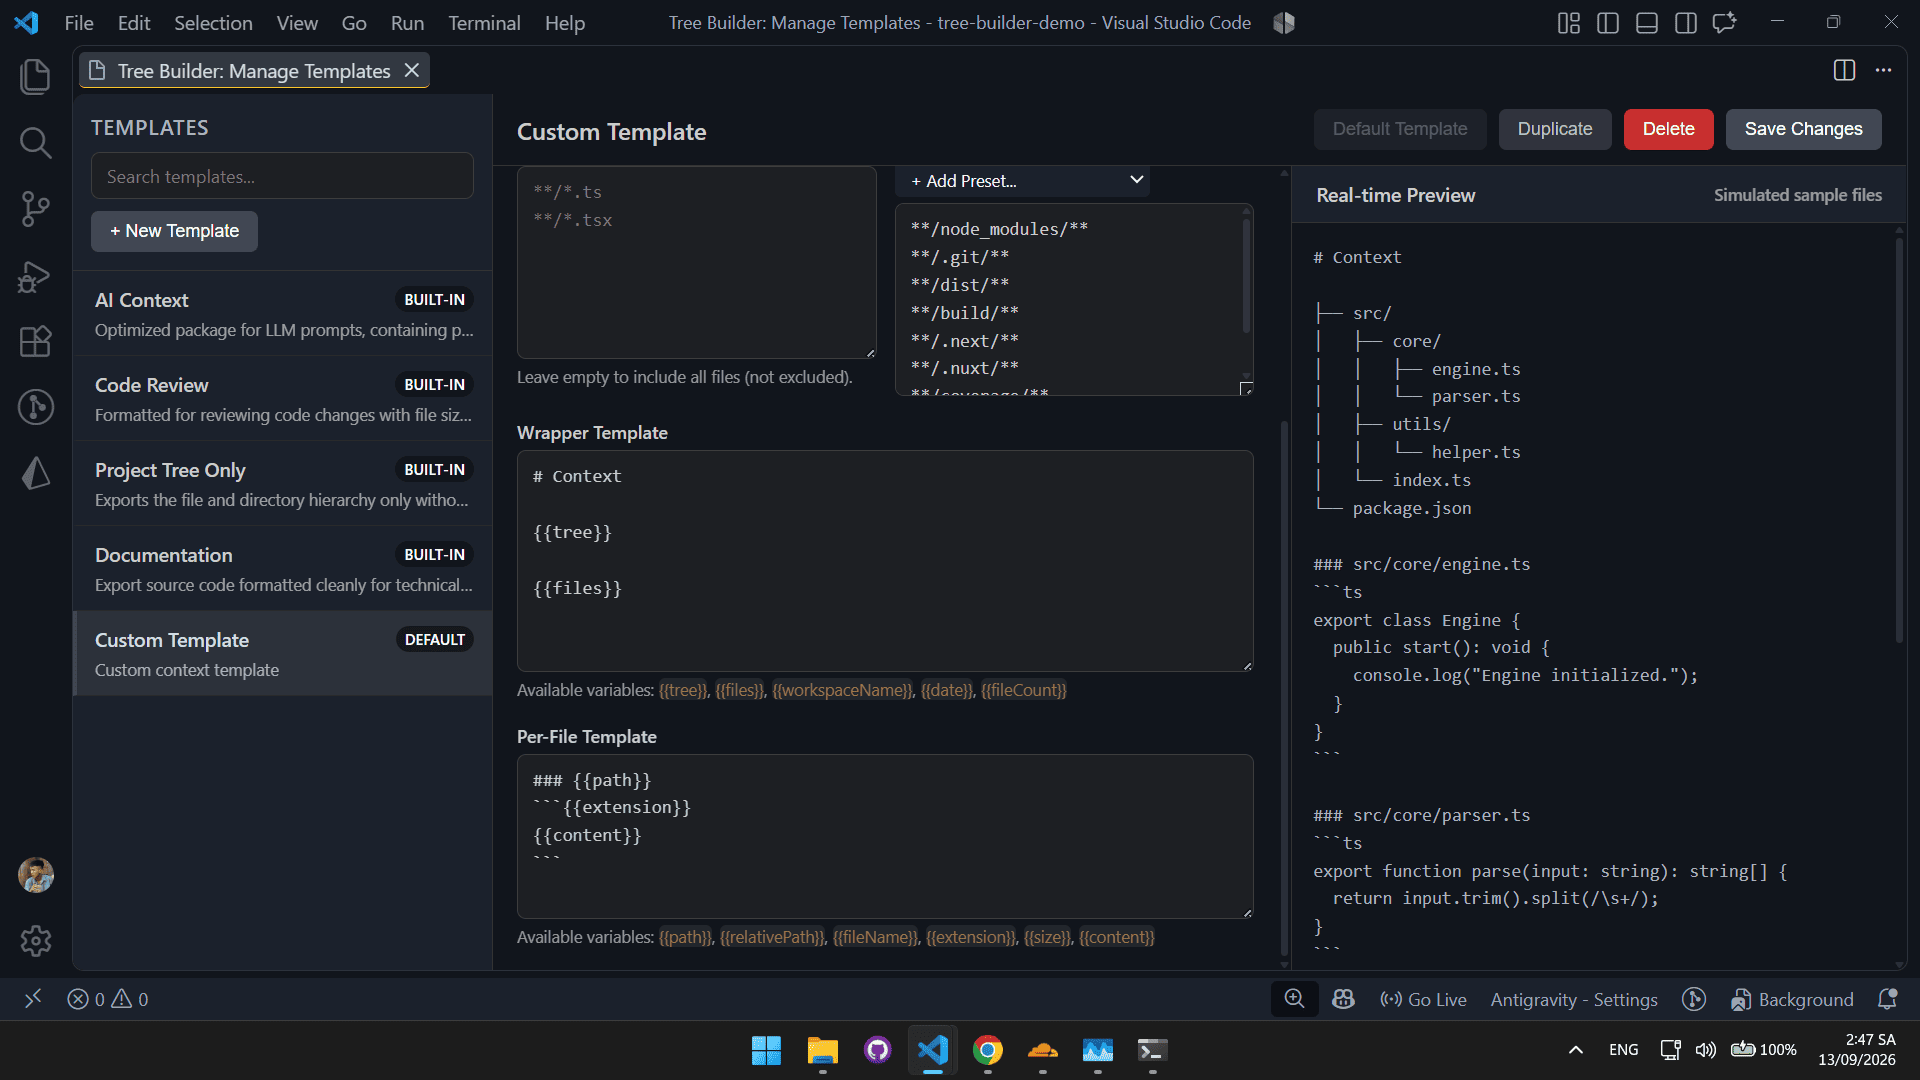Open Chrome from taskbar
Image resolution: width=1920 pixels, height=1080 pixels.
[988, 1050]
